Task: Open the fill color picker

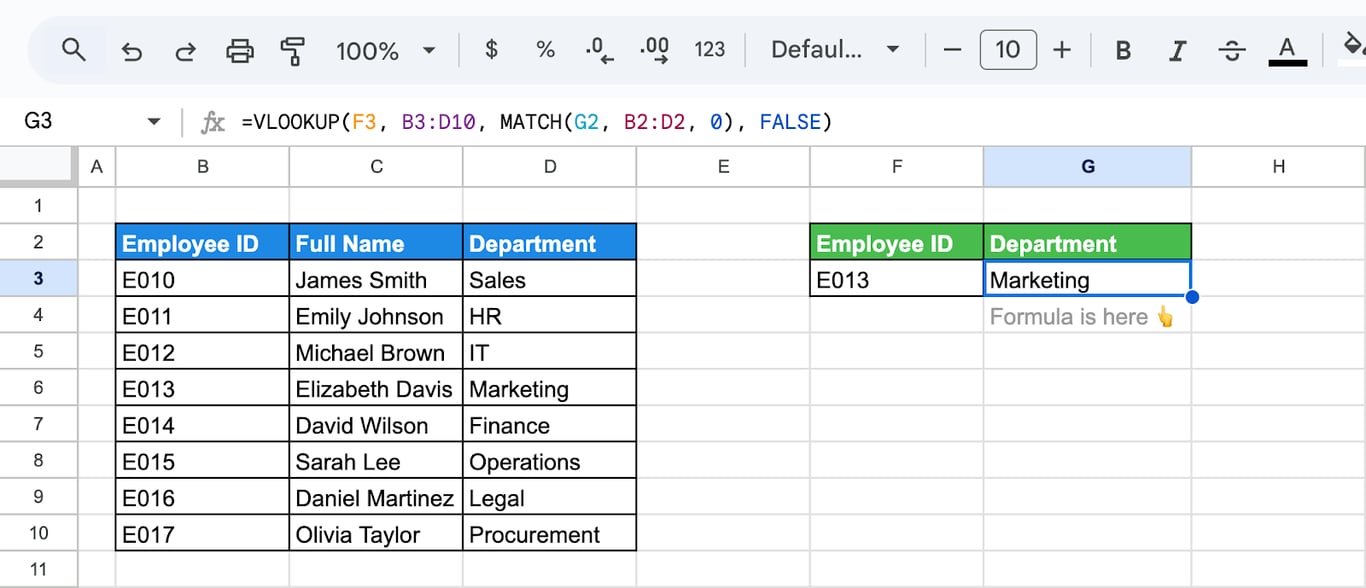Action: [x=1352, y=47]
